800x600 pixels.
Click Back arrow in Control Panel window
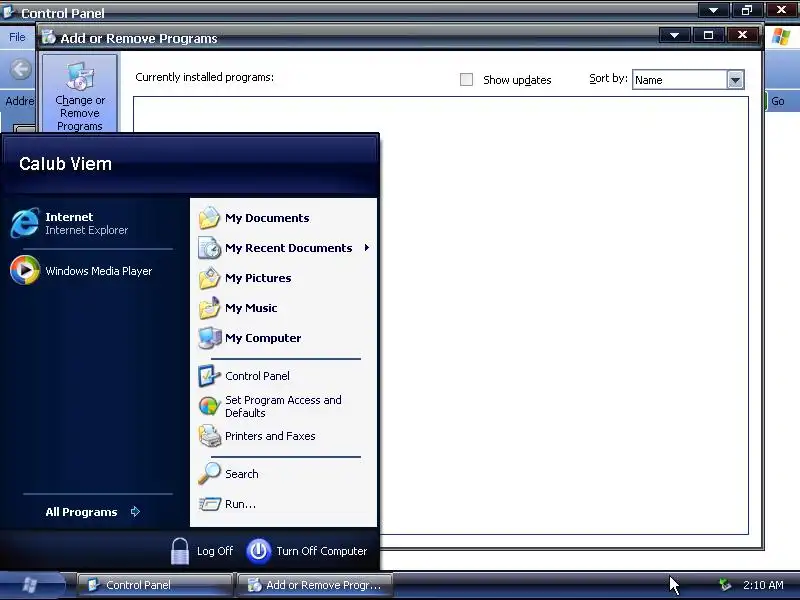tap(21, 69)
